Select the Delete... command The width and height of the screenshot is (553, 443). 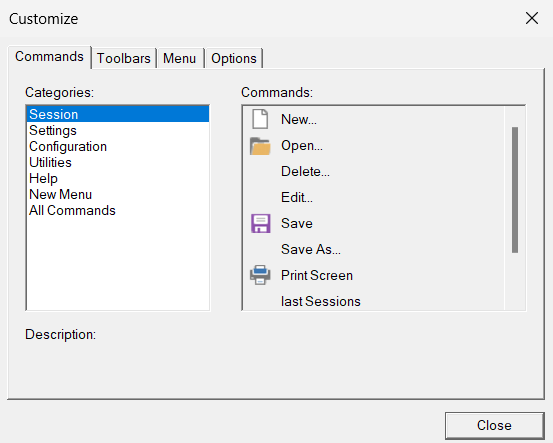[305, 171]
